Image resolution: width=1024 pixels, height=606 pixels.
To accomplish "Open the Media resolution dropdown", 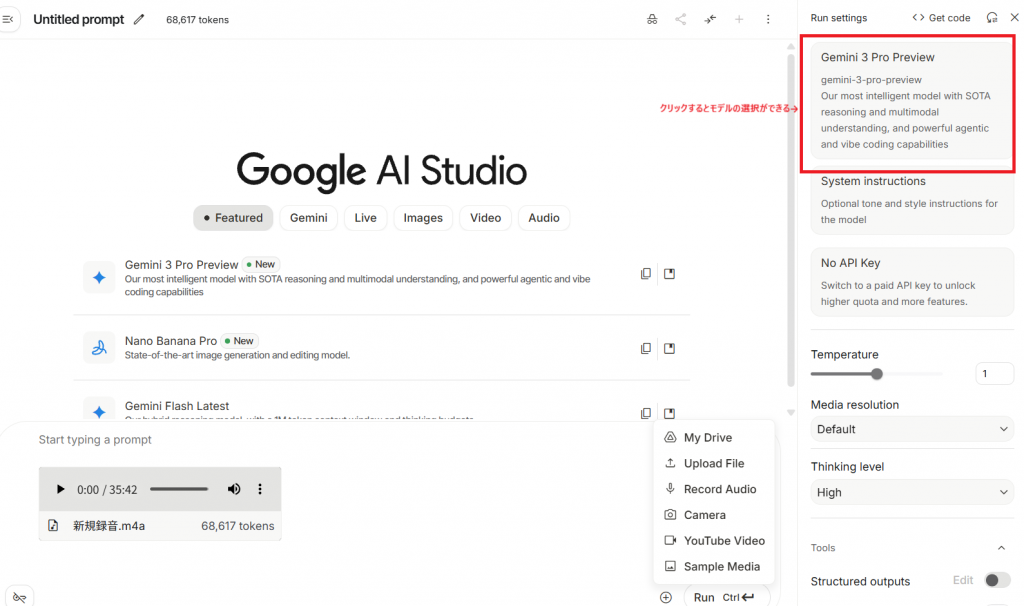I will (x=912, y=429).
